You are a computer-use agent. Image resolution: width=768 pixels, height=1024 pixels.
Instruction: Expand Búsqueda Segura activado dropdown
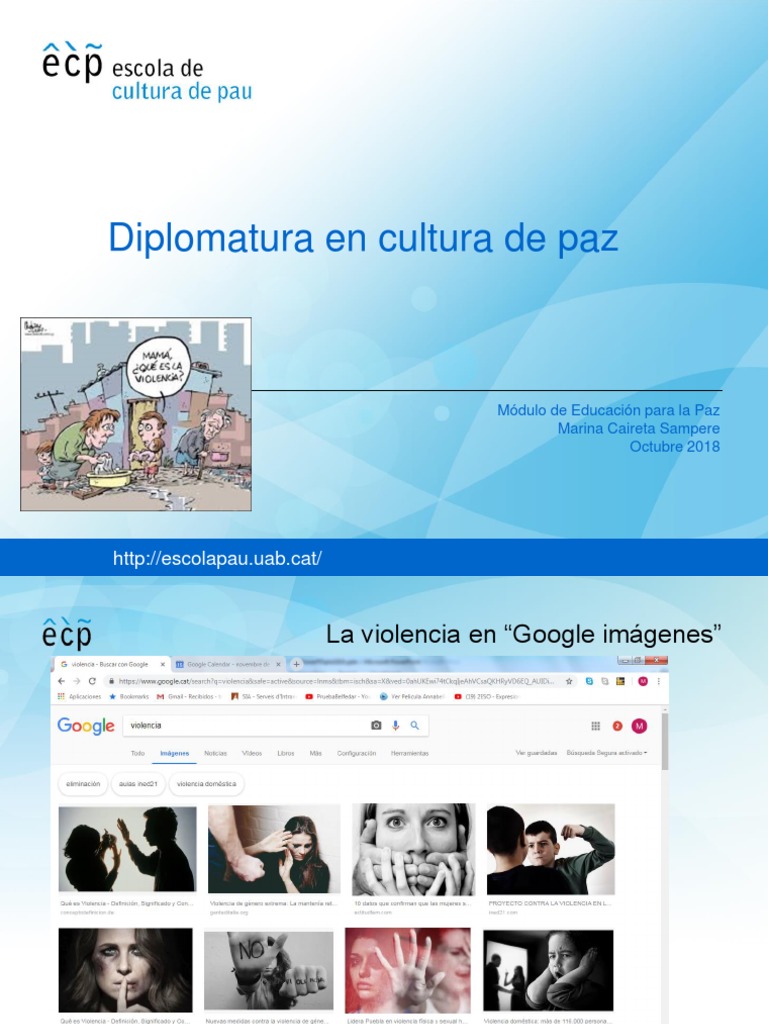pyautogui.click(x=607, y=753)
